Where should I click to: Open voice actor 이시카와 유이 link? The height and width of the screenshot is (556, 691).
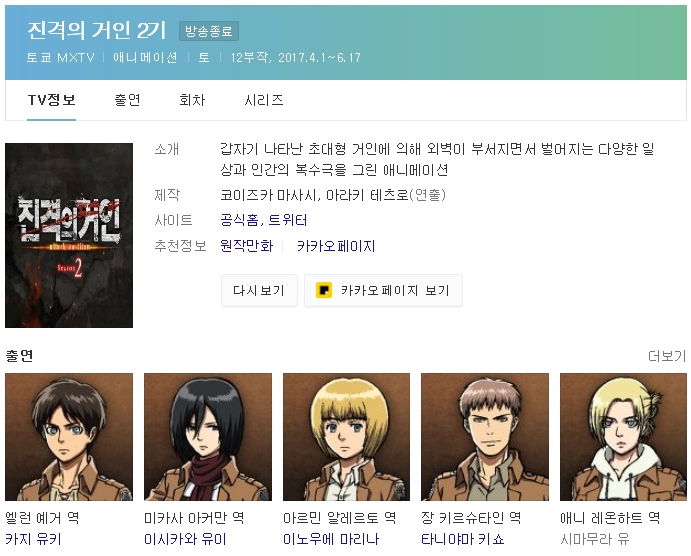185,539
